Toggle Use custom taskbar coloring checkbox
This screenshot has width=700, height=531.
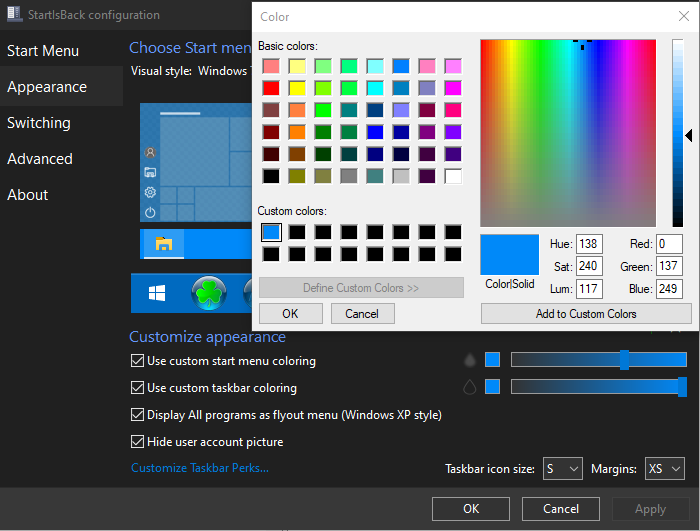tap(138, 388)
